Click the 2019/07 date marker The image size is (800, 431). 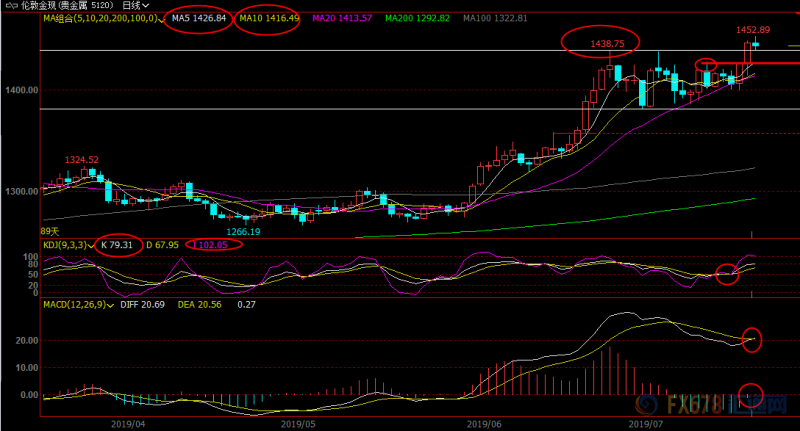click(645, 424)
